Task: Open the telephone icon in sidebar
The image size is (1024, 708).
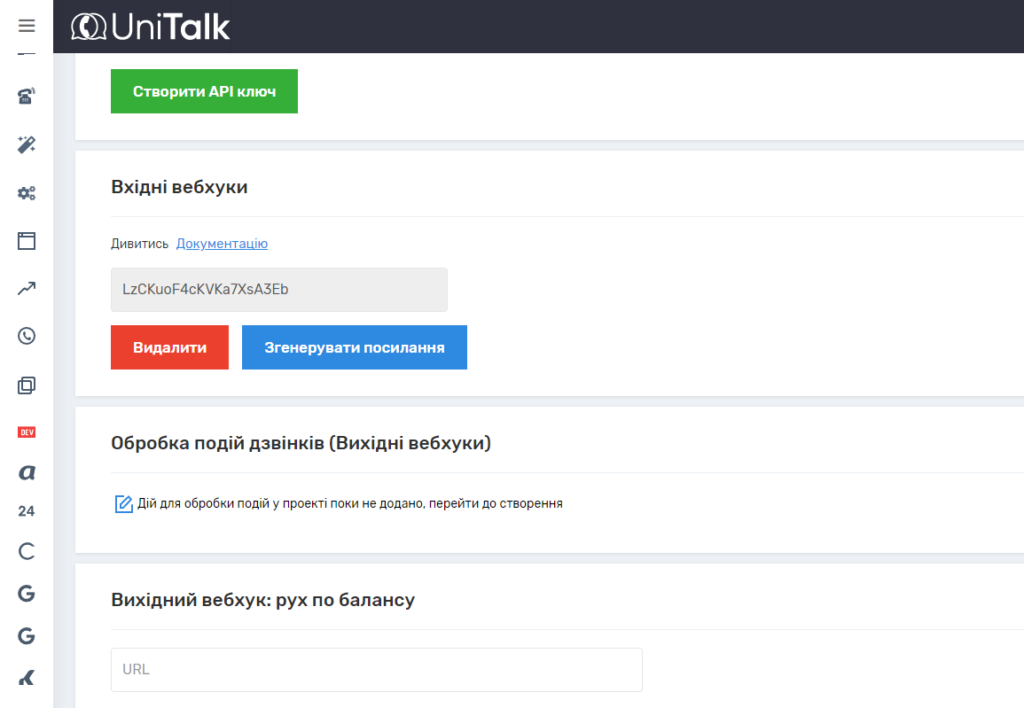Action: pos(26,96)
